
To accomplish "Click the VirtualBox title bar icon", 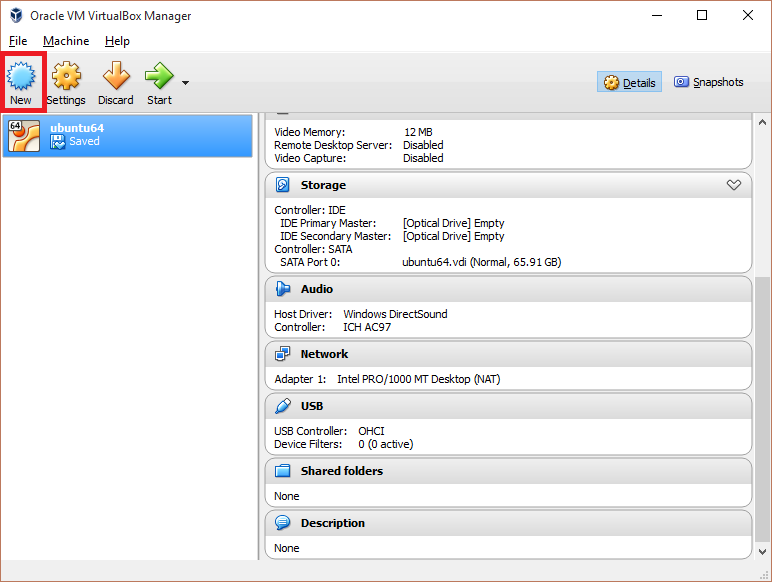I will point(16,15).
